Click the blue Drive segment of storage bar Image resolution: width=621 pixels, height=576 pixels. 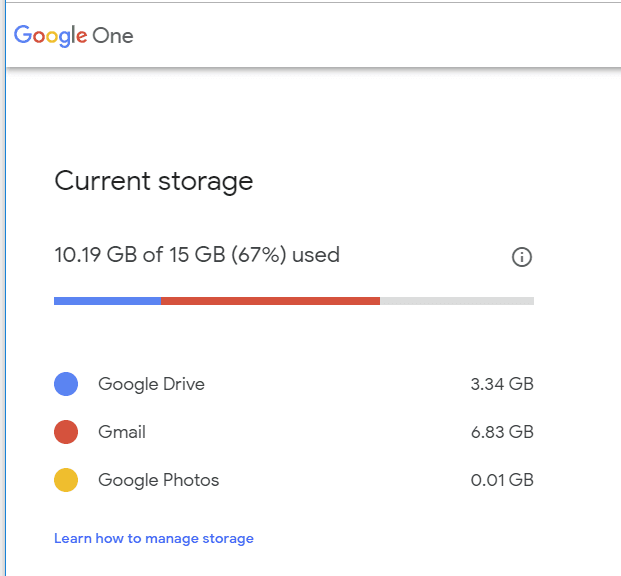pyautogui.click(x=107, y=301)
